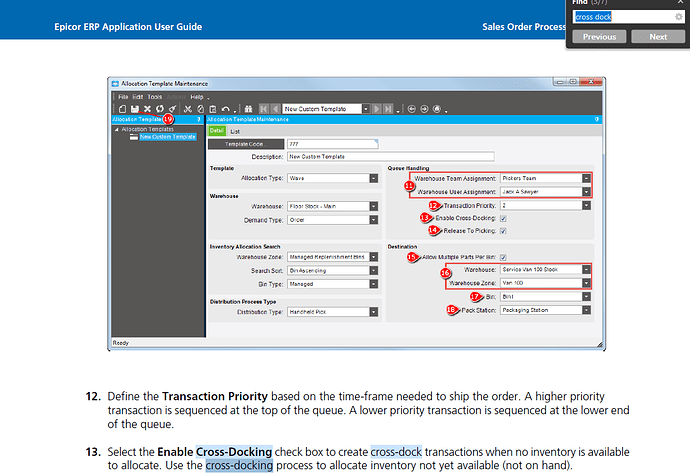Click the Template Code field showing 777
The image size is (690, 476).
[333, 144]
